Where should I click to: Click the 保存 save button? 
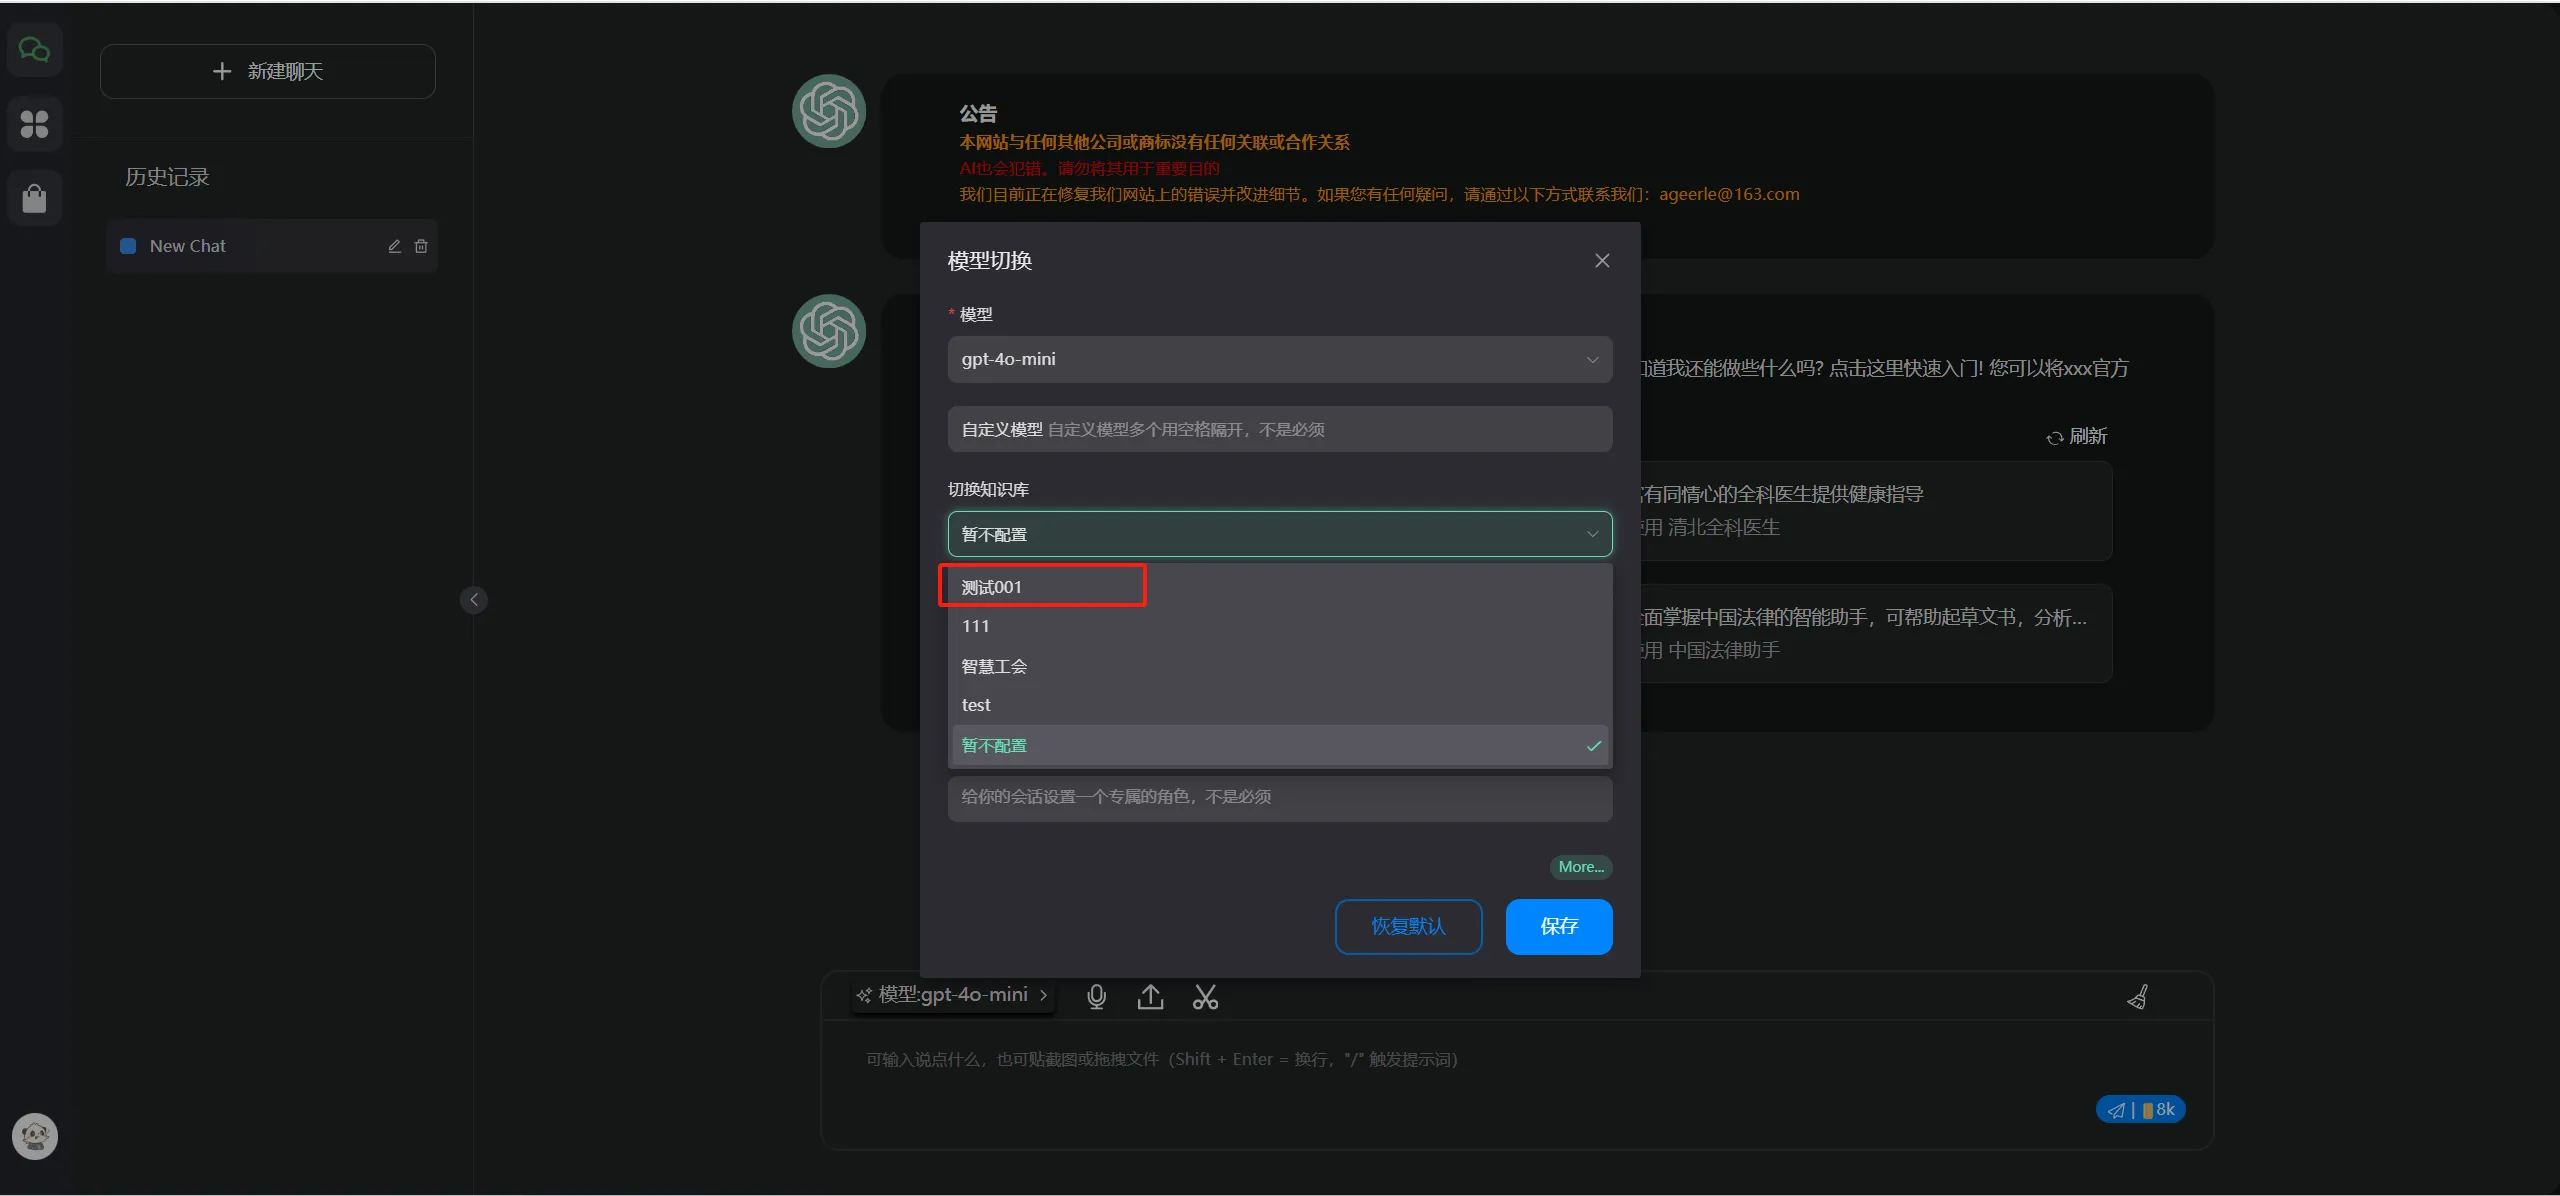[1558, 926]
